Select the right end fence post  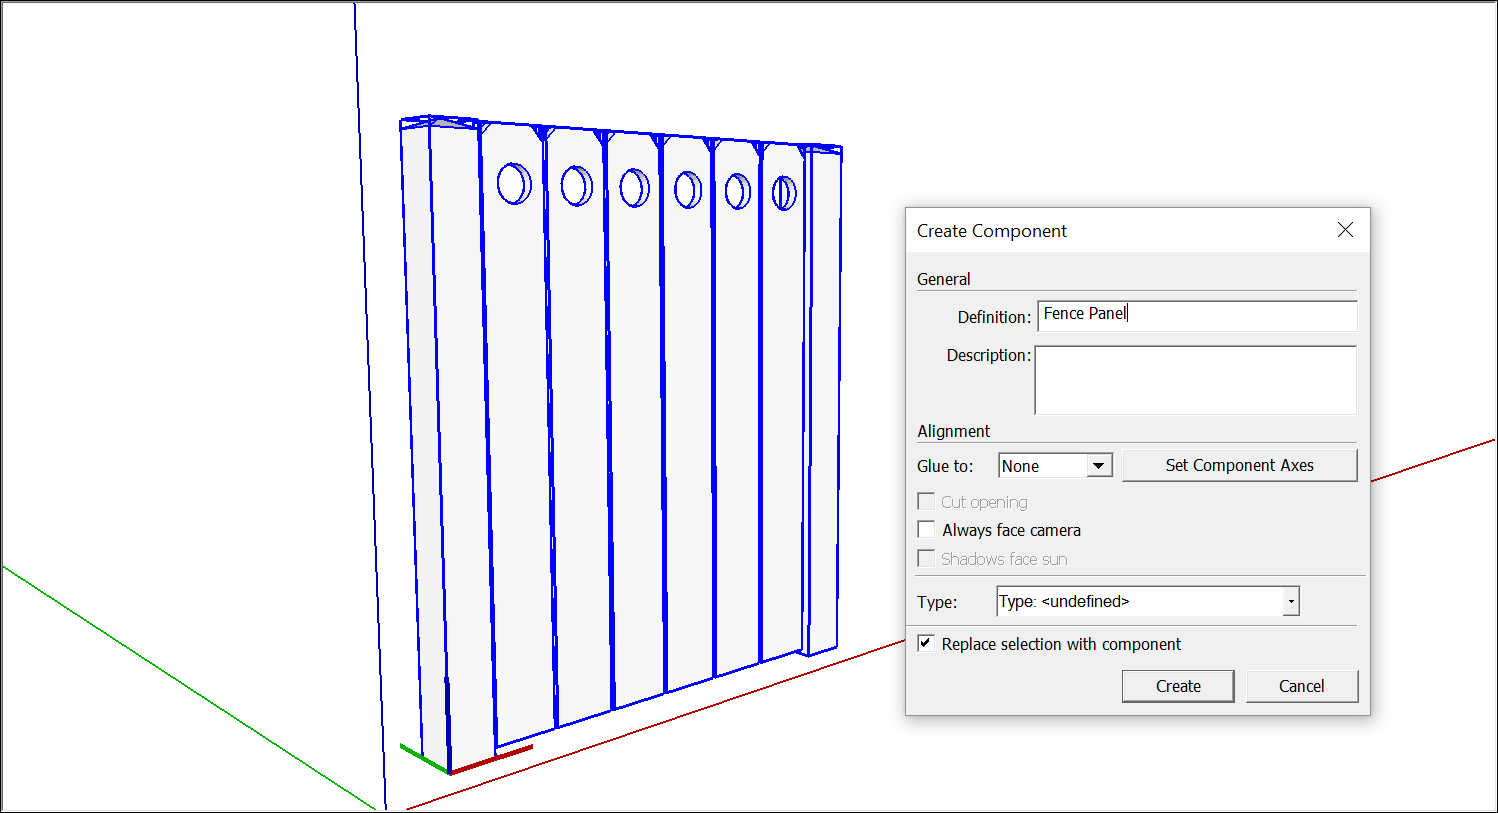(822, 400)
